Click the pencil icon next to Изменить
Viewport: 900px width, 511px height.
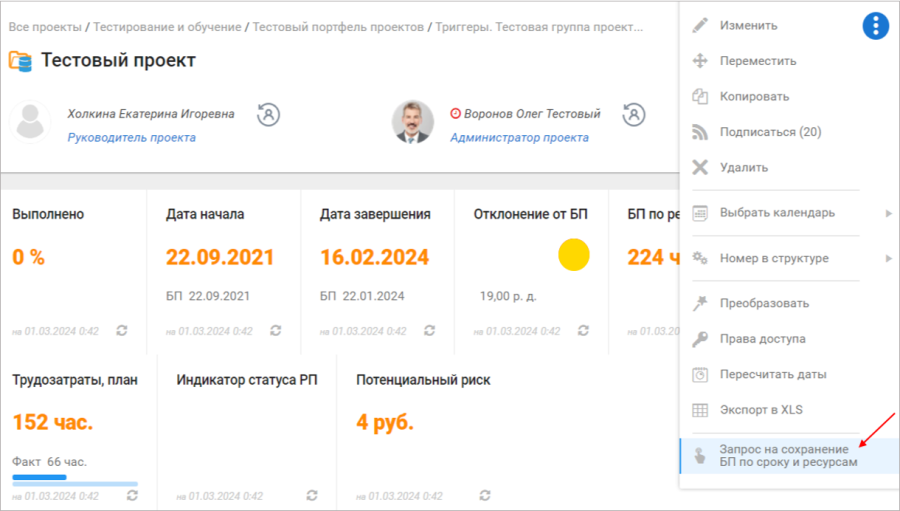pos(700,25)
